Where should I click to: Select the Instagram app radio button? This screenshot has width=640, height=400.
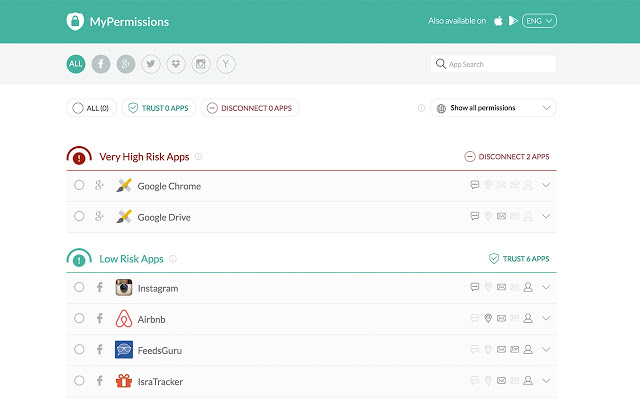click(x=79, y=288)
